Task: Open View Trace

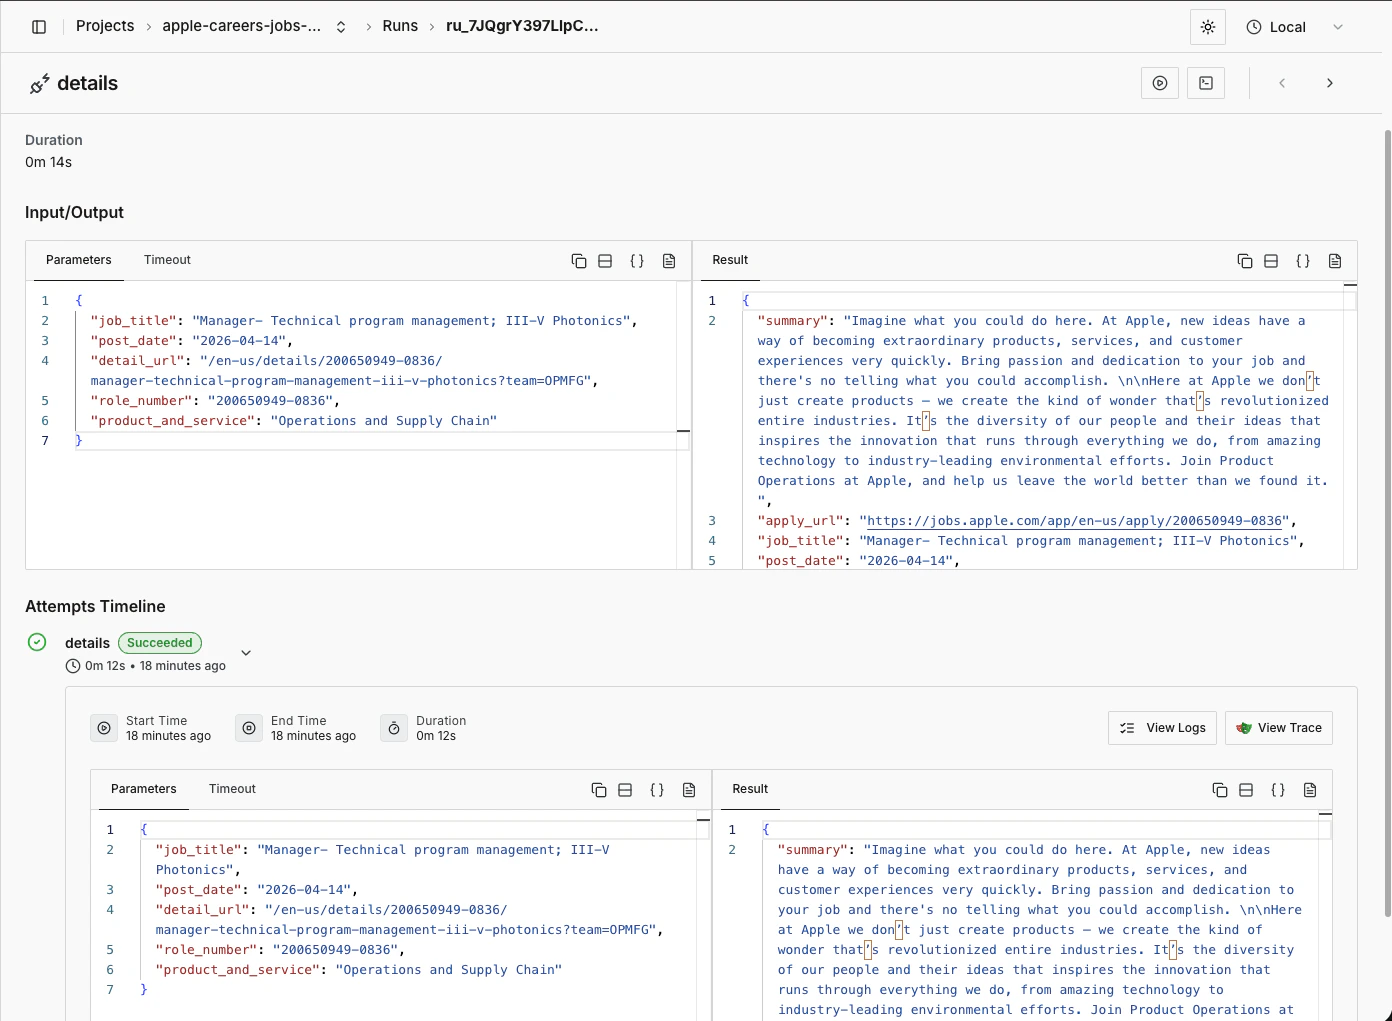Action: pos(1279,728)
